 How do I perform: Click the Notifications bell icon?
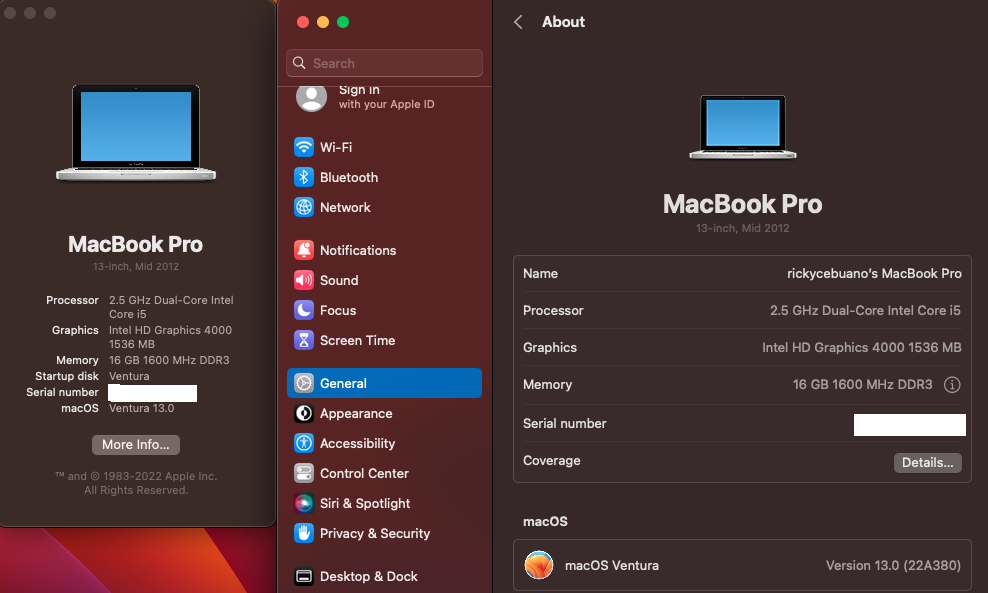pyautogui.click(x=304, y=250)
